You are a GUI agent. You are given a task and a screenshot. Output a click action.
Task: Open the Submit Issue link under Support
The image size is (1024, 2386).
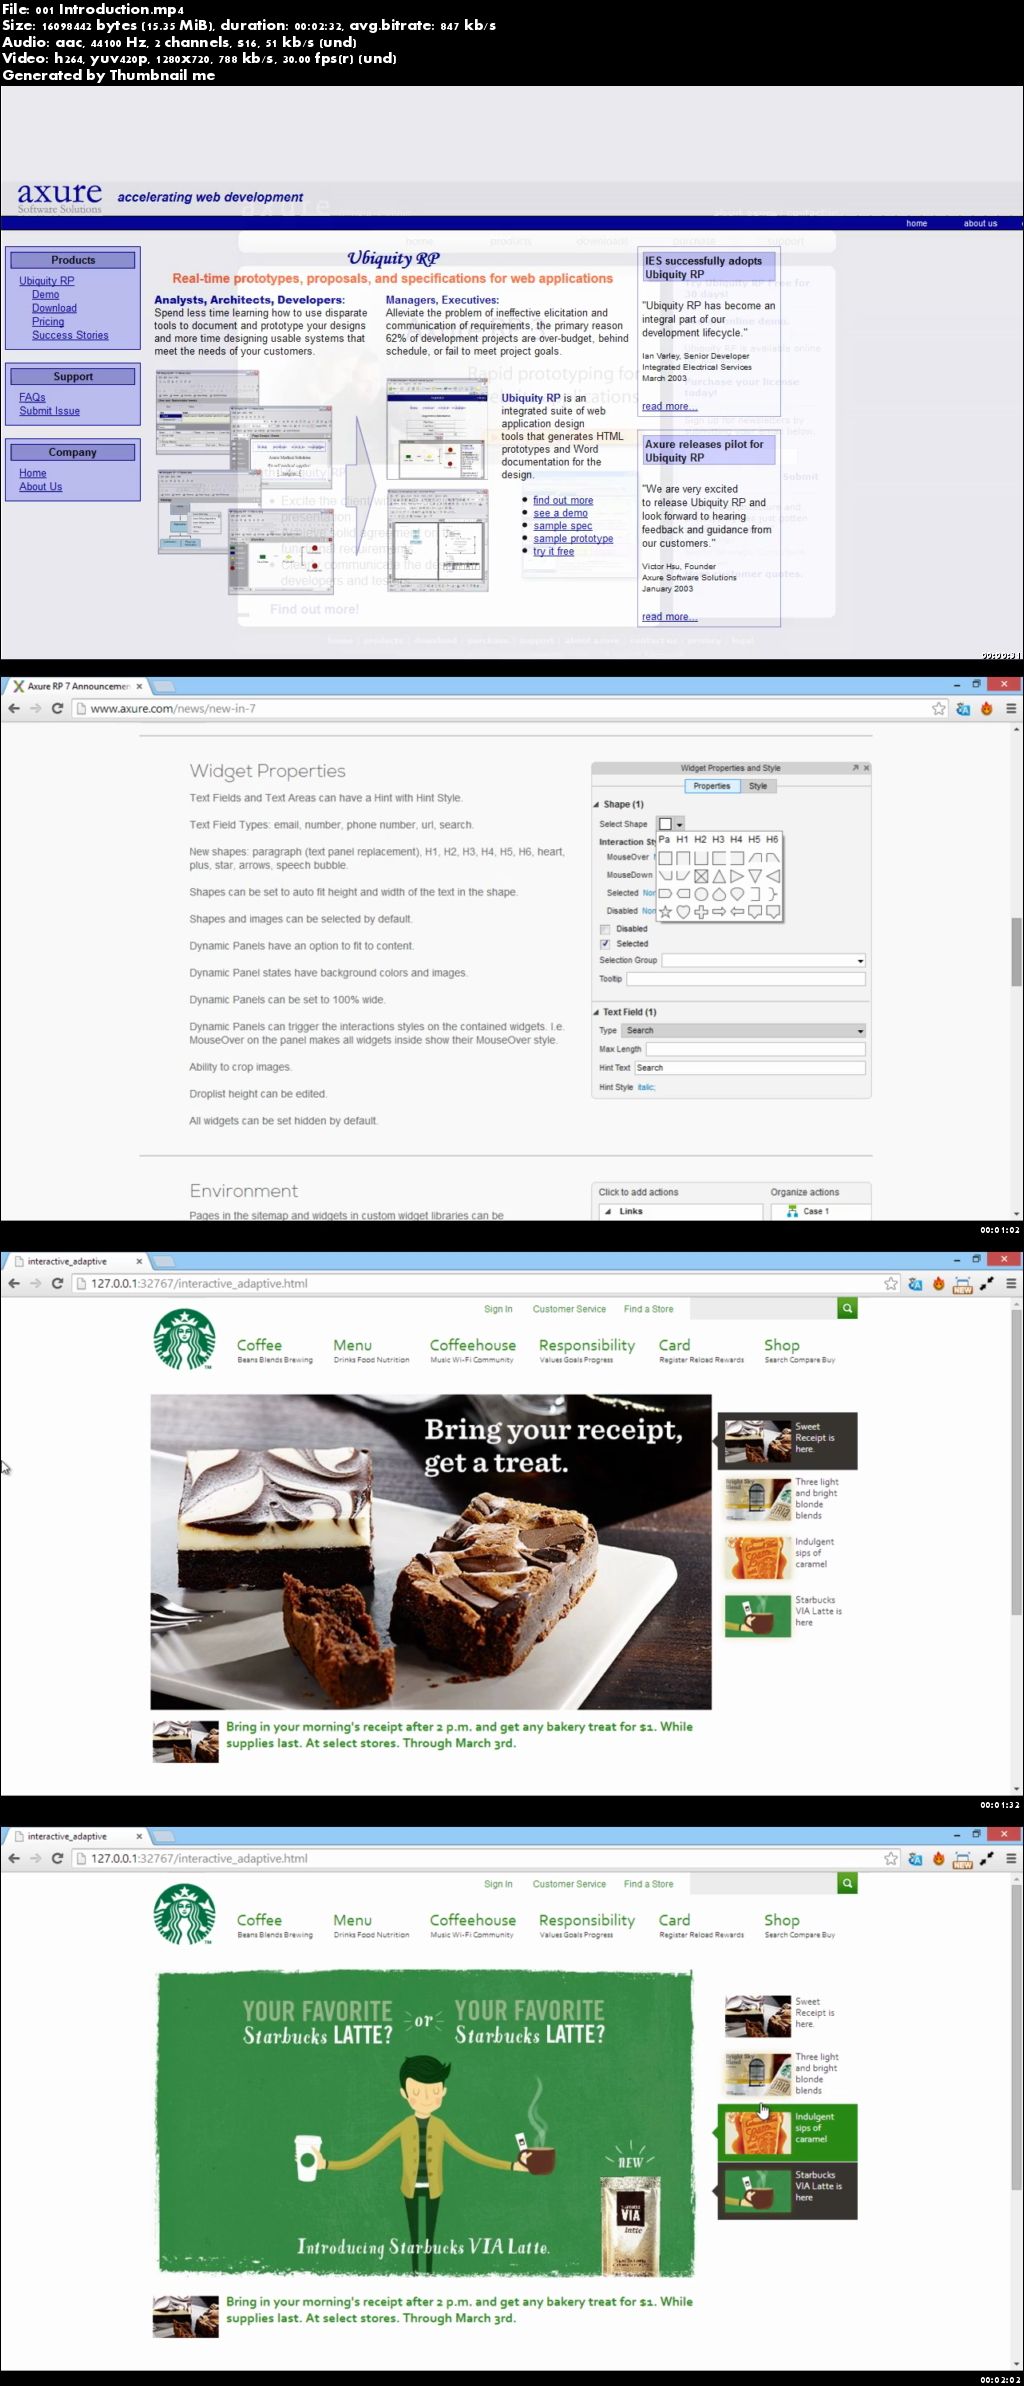(49, 411)
